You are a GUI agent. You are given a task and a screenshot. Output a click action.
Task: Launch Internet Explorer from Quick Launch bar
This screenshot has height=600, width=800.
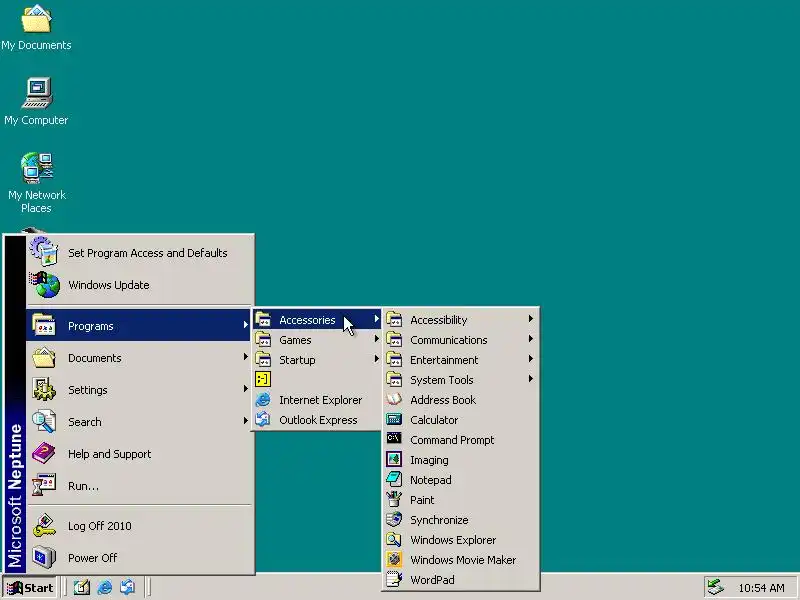point(105,587)
